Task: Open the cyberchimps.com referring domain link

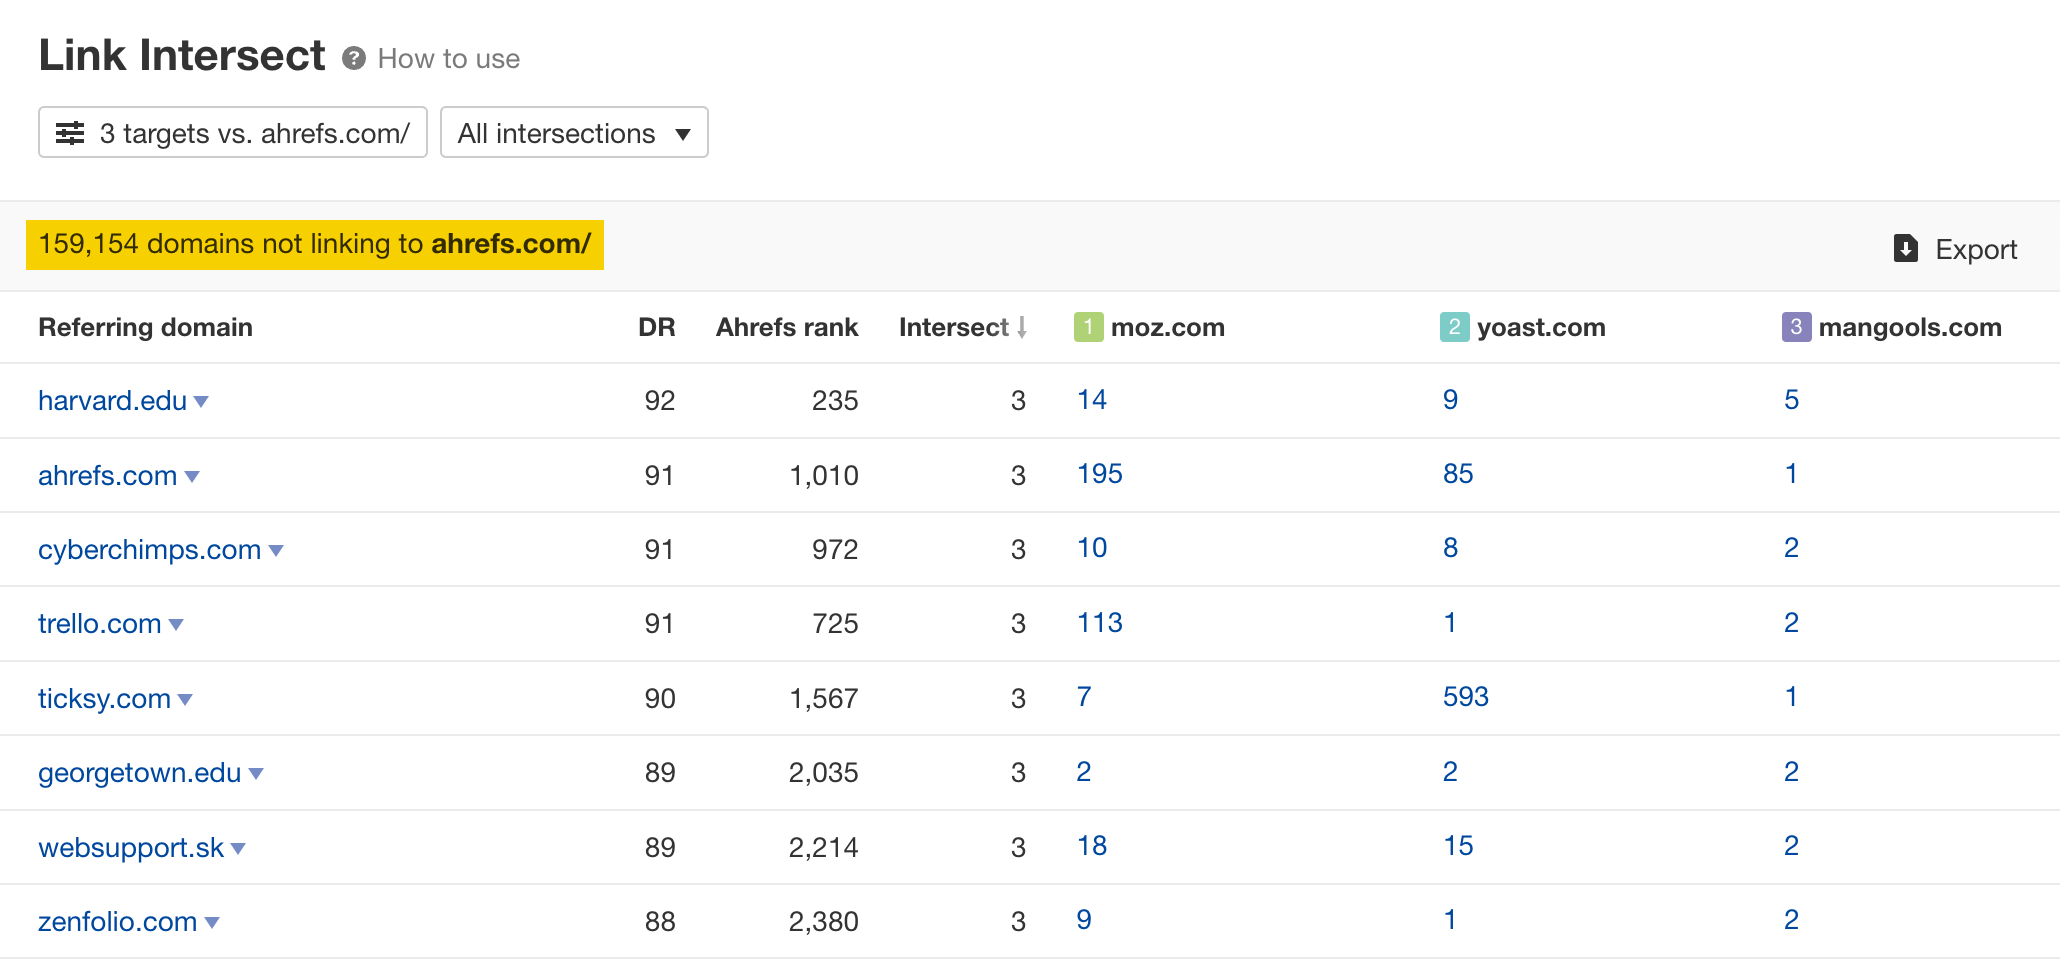Action: tap(149, 550)
